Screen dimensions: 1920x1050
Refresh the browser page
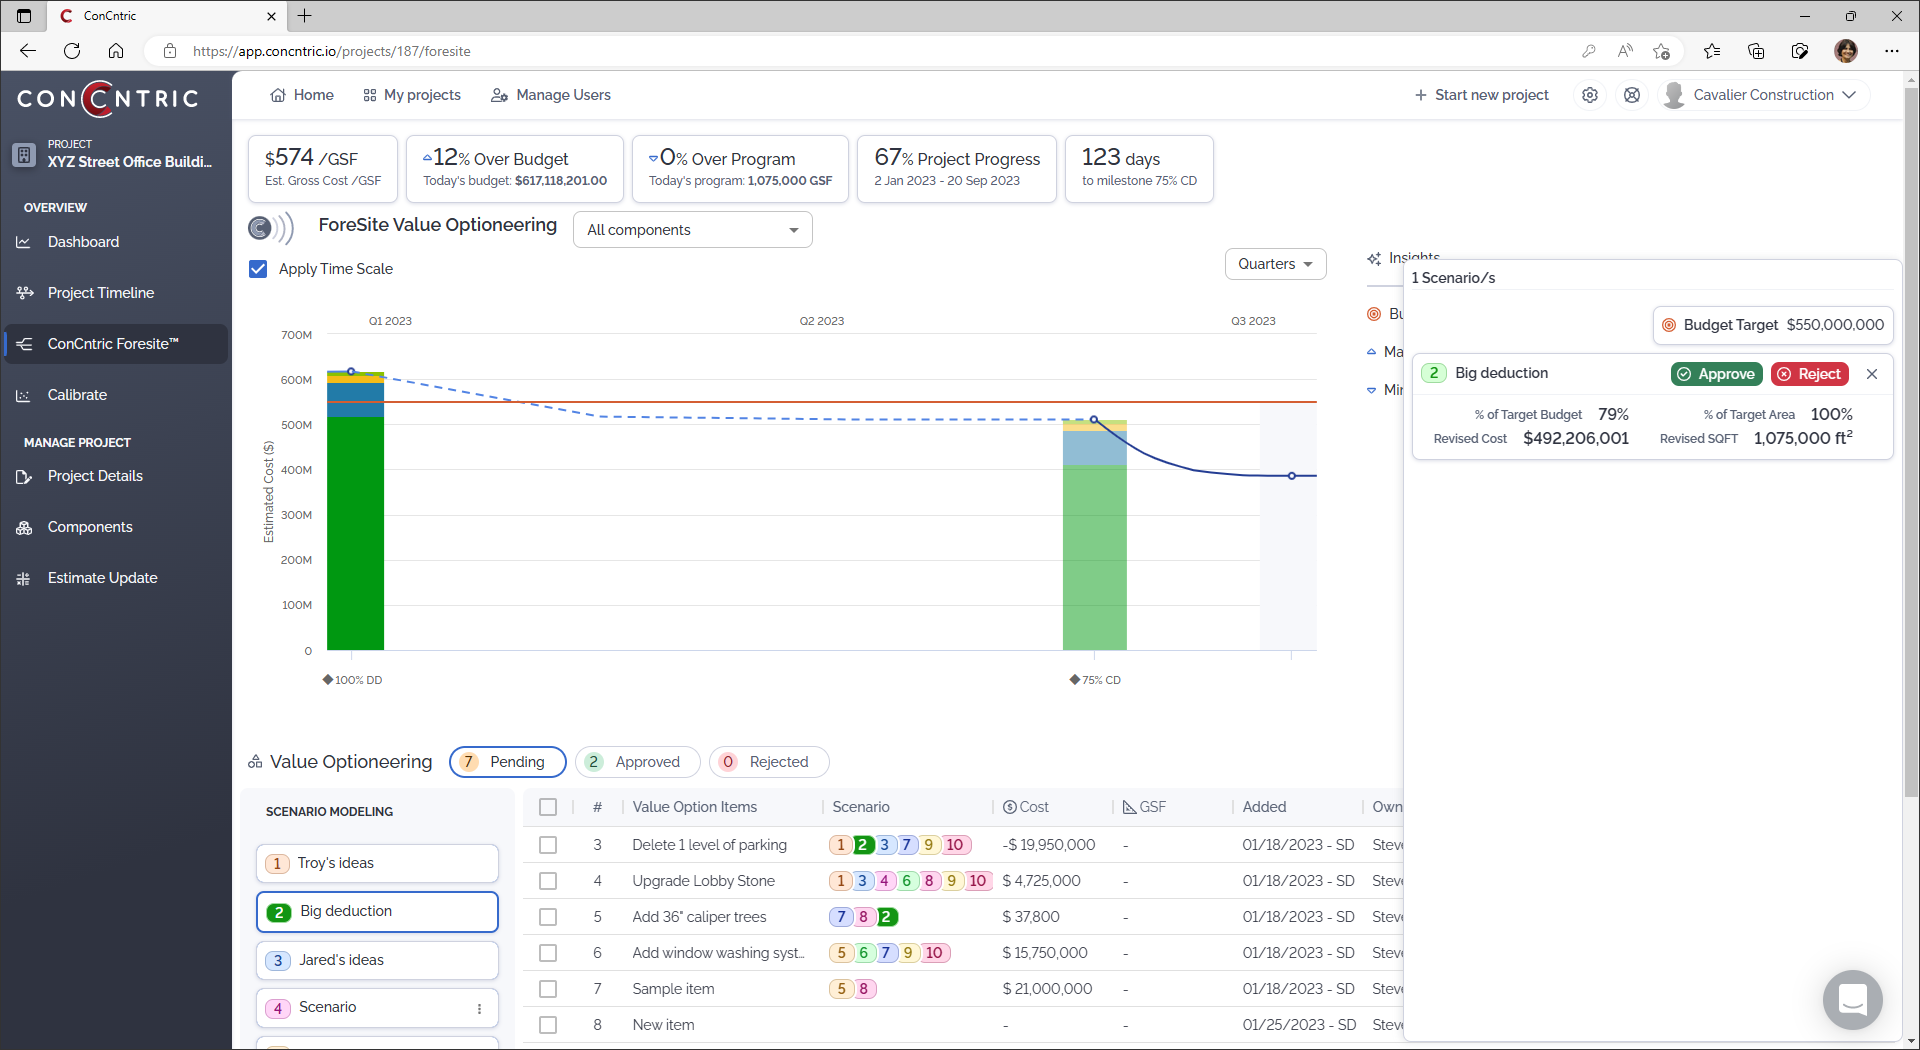pyautogui.click(x=72, y=51)
